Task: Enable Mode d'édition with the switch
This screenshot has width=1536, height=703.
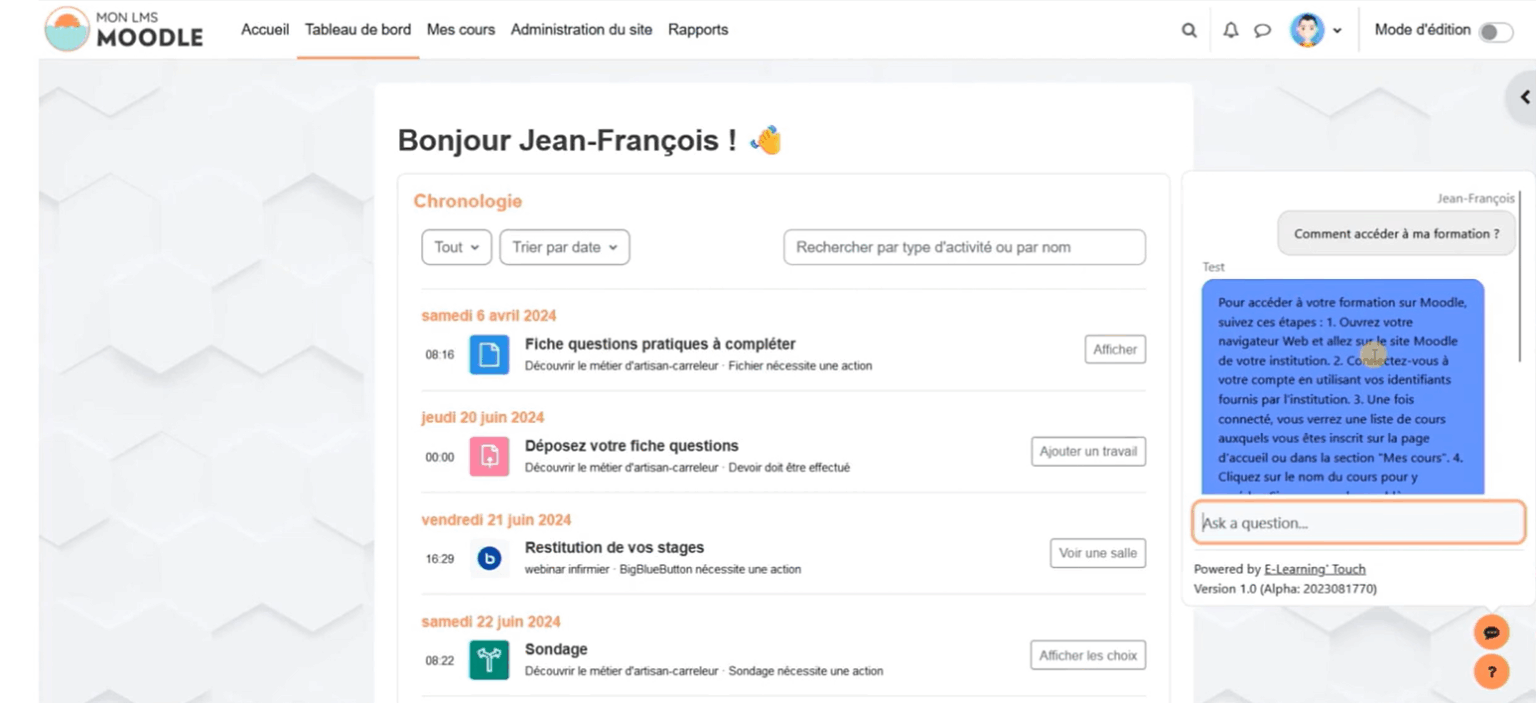Action: [x=1497, y=31]
